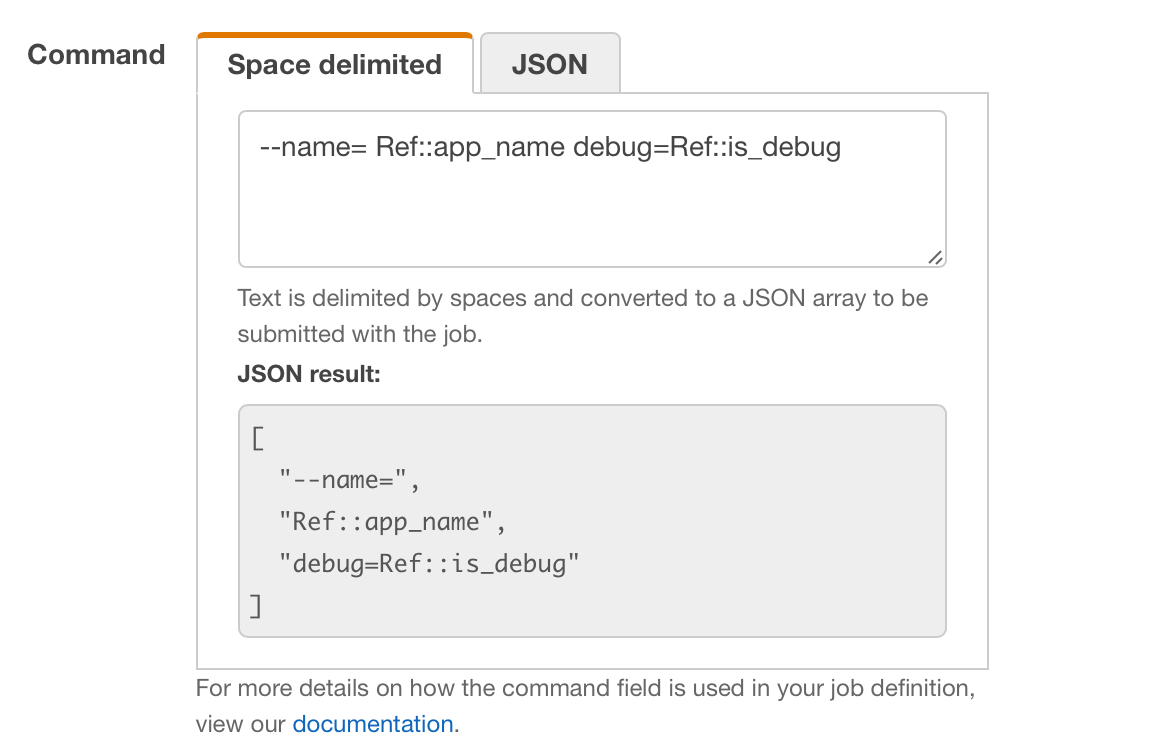This screenshot has width=1174, height=756.
Task: Click the "--name=" line in JSON result
Action: point(346,480)
